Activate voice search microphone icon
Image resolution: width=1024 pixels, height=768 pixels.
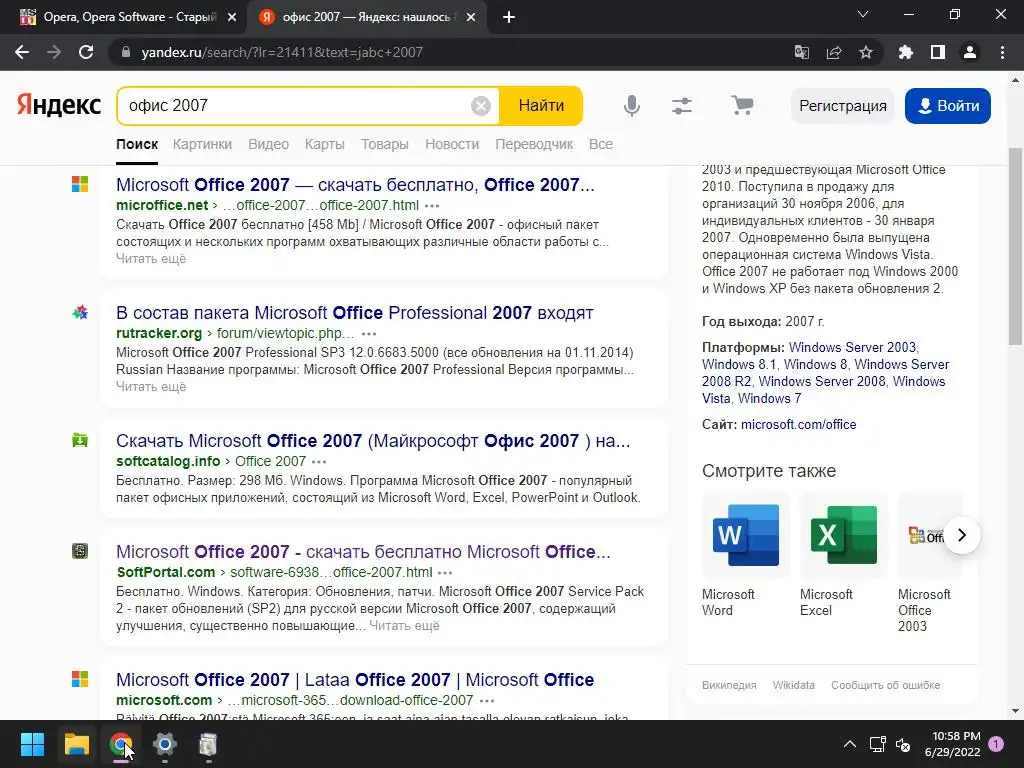coord(632,106)
